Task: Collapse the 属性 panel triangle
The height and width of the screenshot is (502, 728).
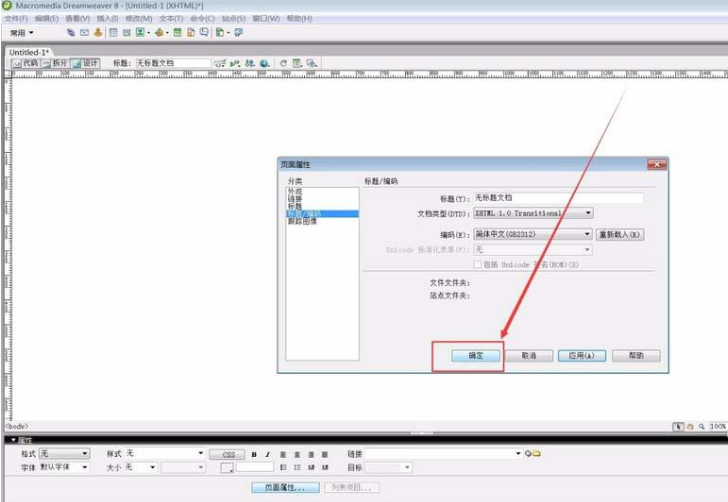Action: click(13, 440)
